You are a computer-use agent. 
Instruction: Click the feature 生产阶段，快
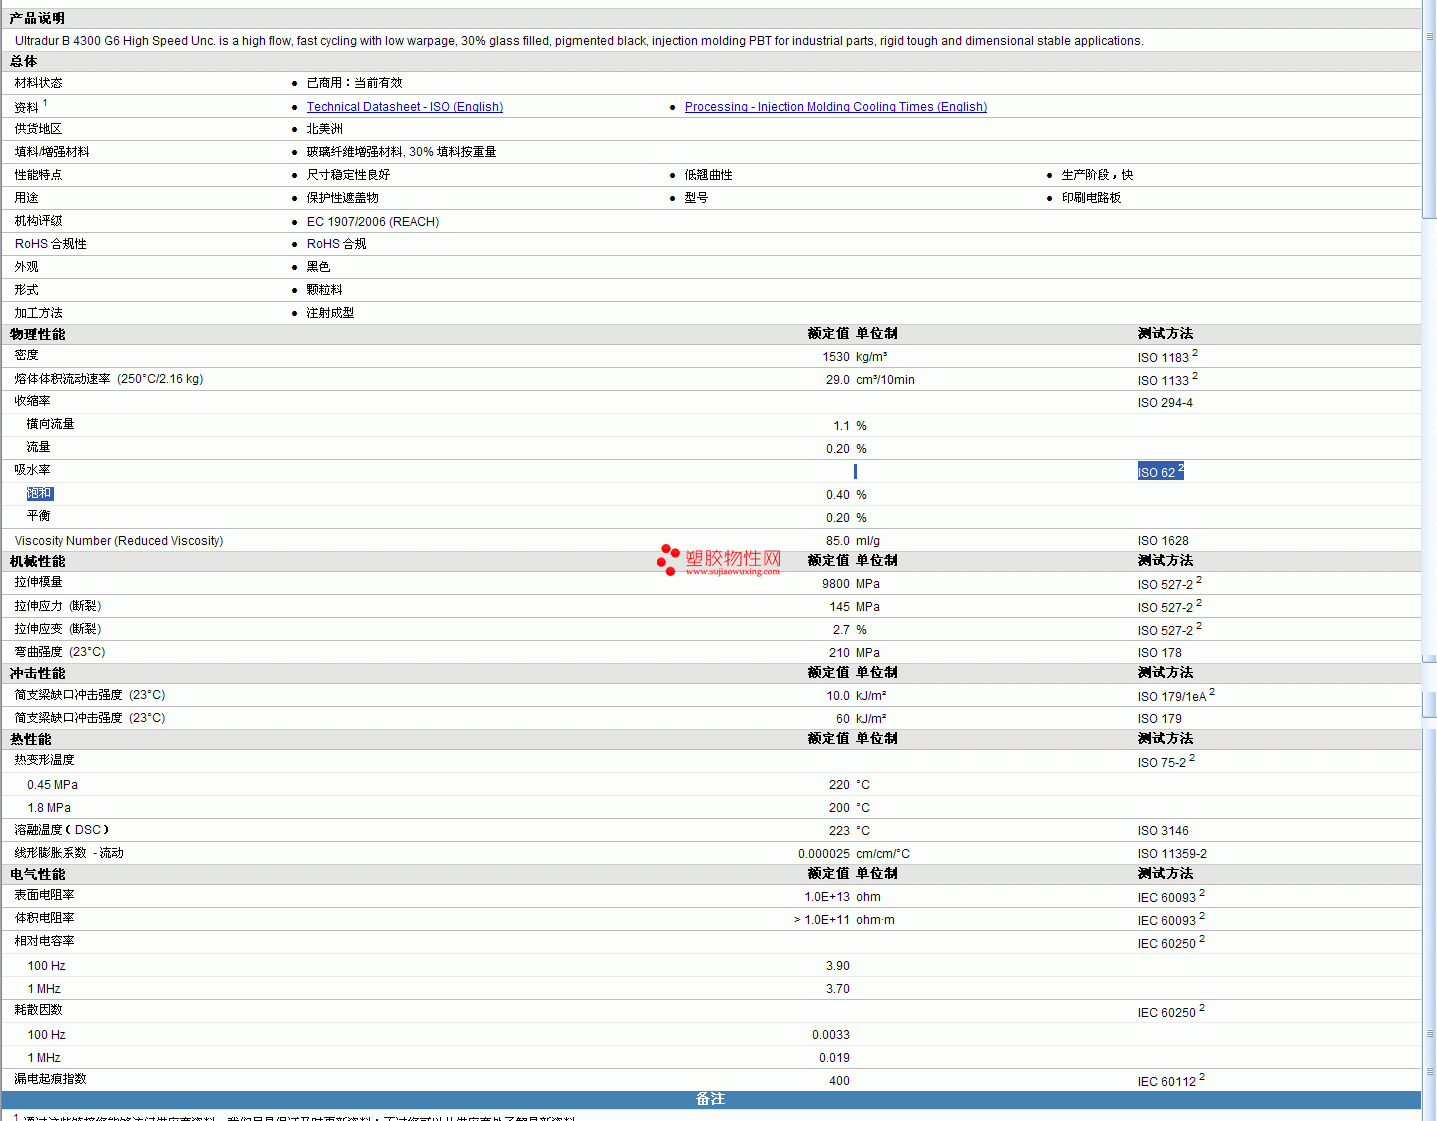pyautogui.click(x=1098, y=175)
